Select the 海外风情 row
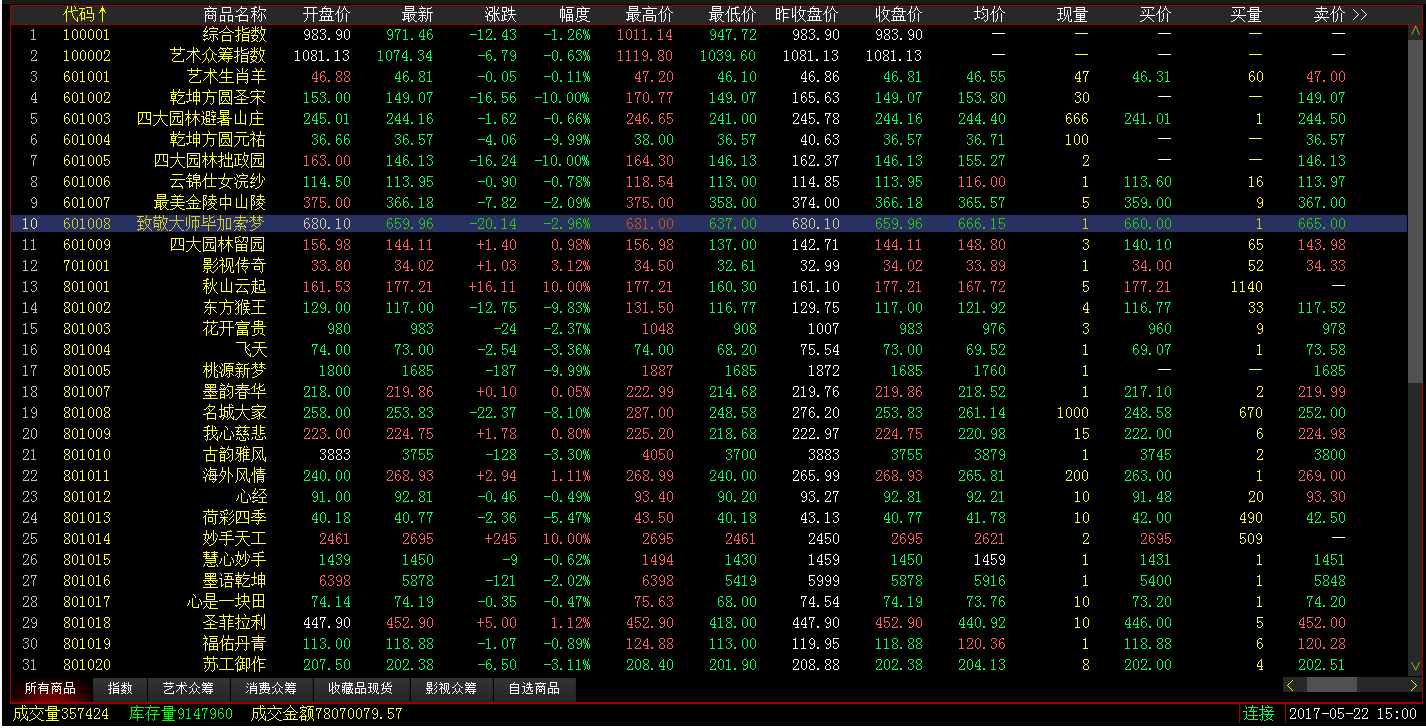Viewport: 1426px width, 728px height. [709, 476]
